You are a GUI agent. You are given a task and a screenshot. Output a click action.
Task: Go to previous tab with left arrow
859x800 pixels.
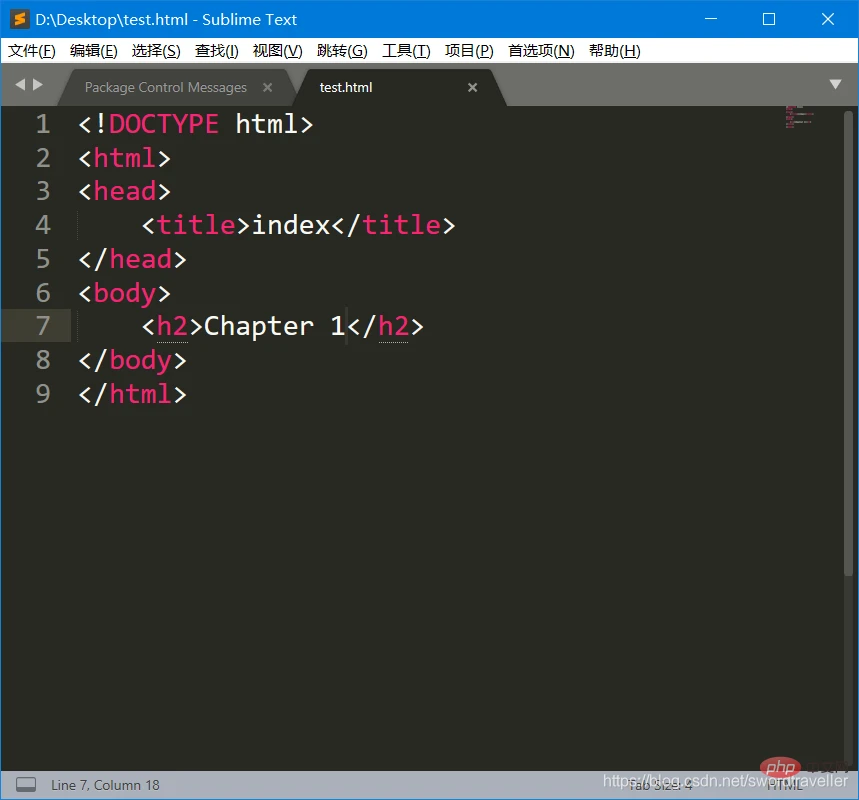[x=20, y=84]
